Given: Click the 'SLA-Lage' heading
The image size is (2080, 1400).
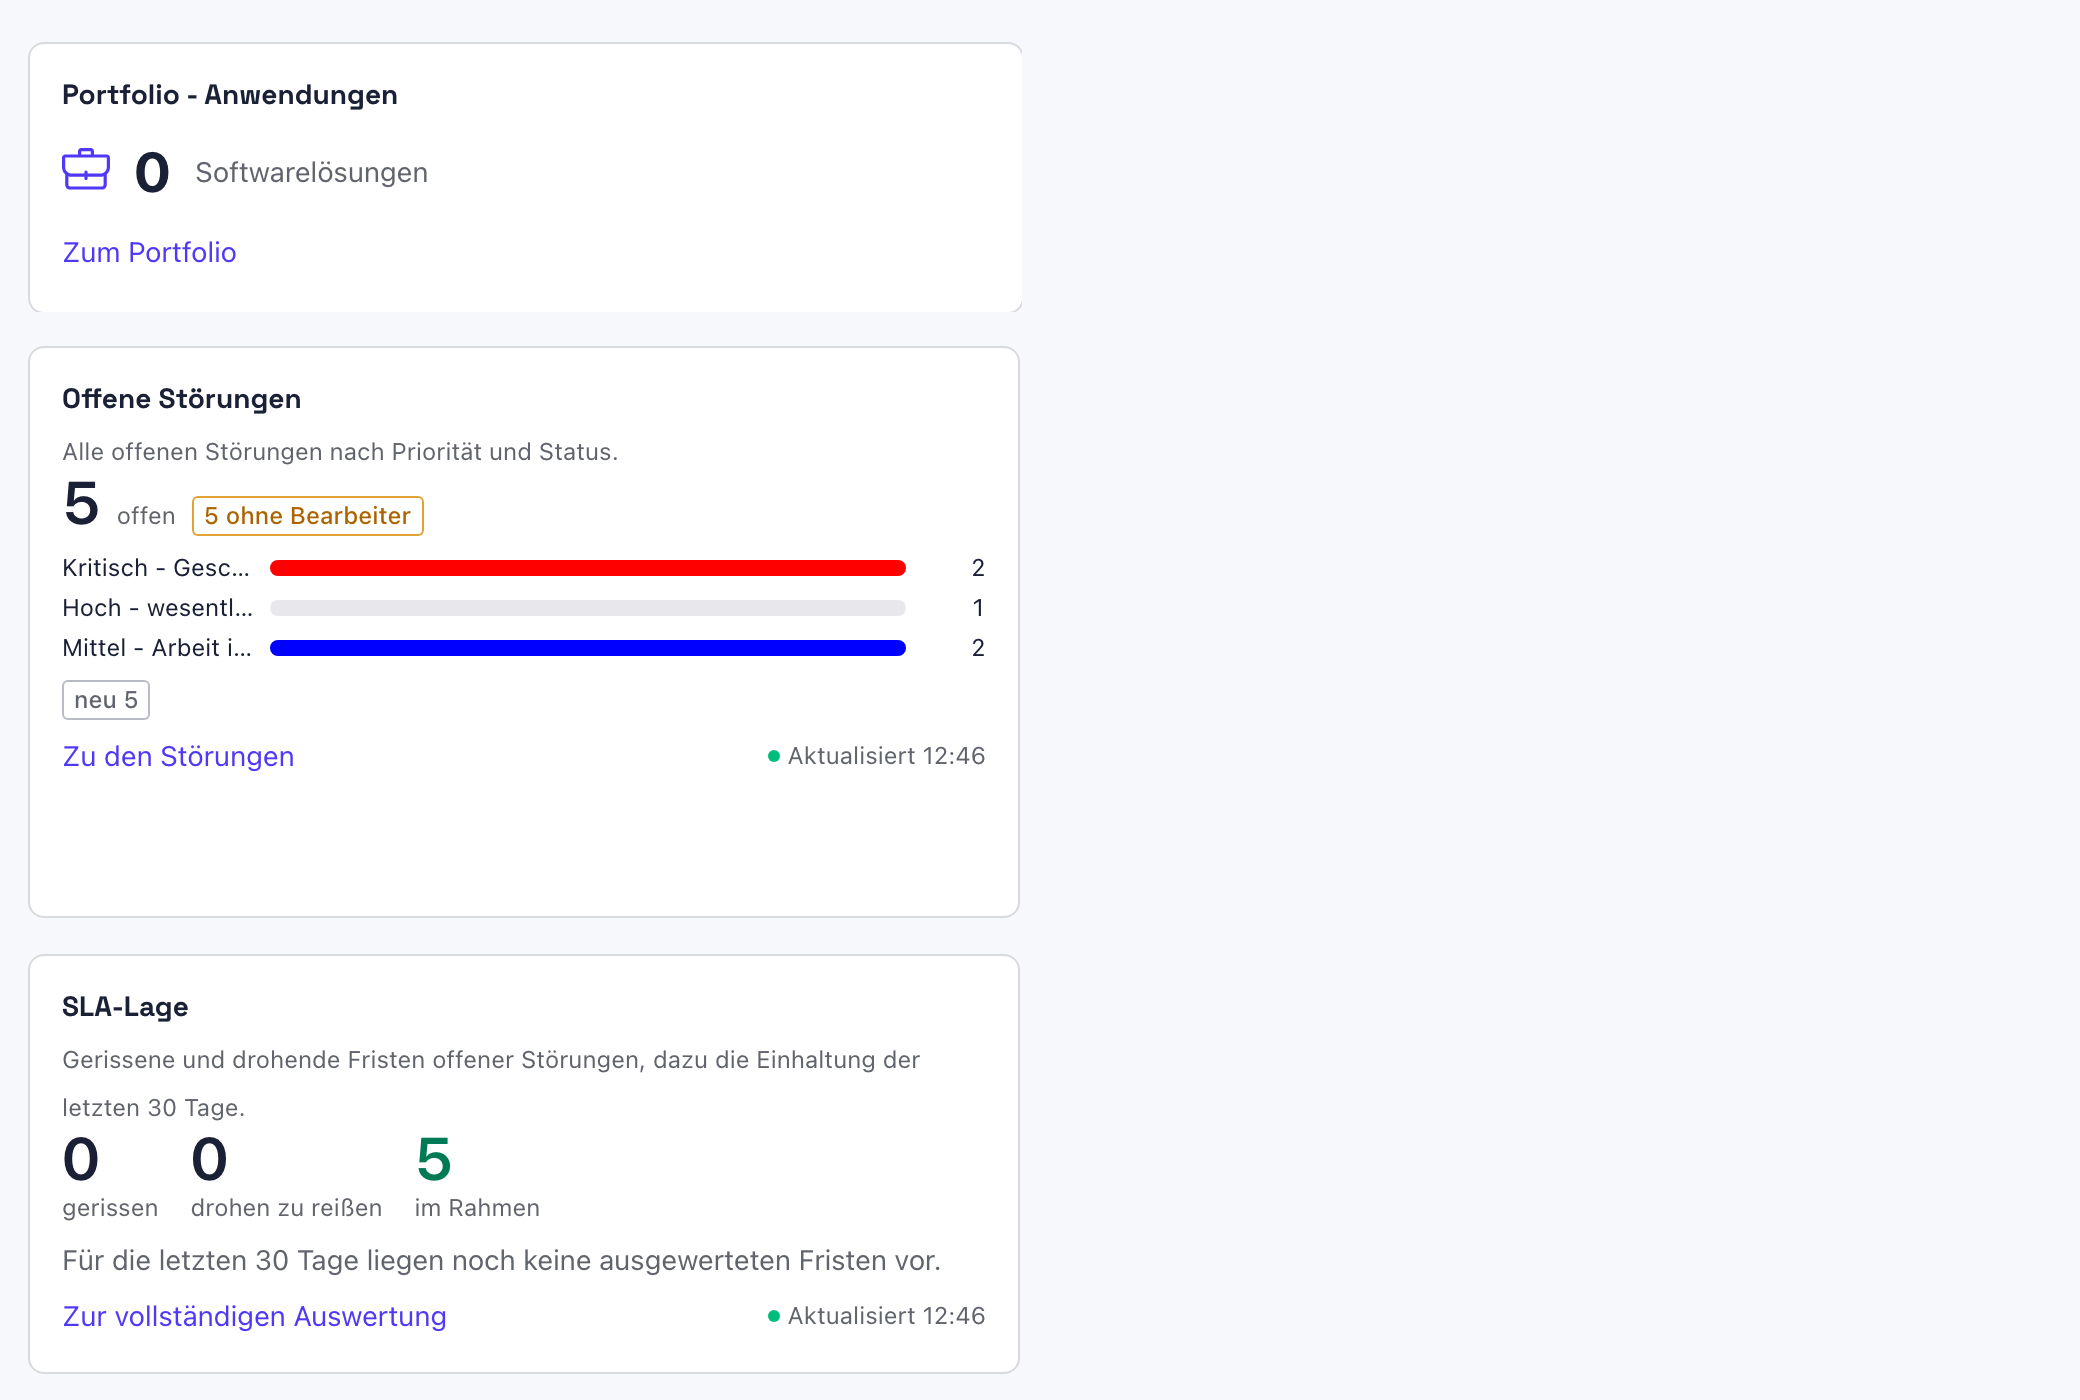Looking at the screenshot, I should coord(125,1007).
